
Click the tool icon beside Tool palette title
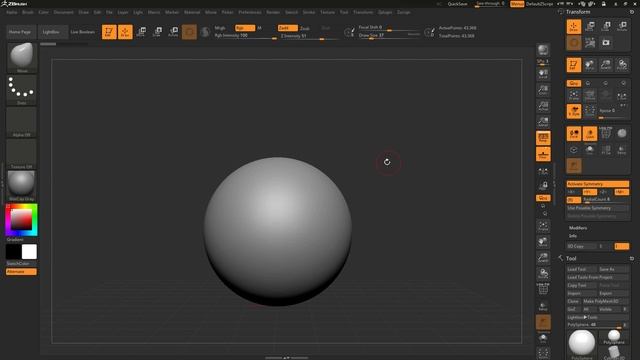pos(561,258)
